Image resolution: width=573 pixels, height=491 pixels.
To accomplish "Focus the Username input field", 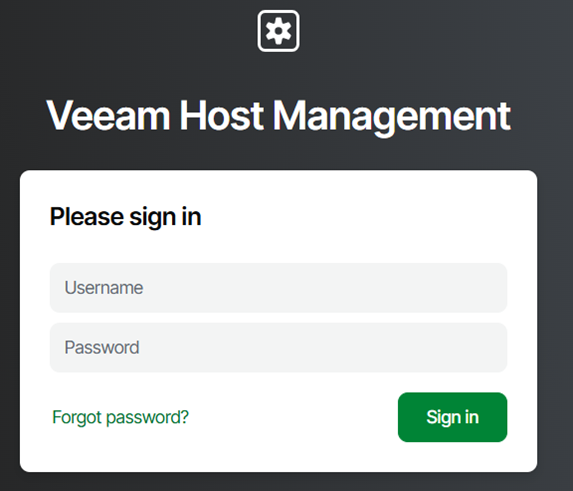I will pyautogui.click(x=278, y=288).
